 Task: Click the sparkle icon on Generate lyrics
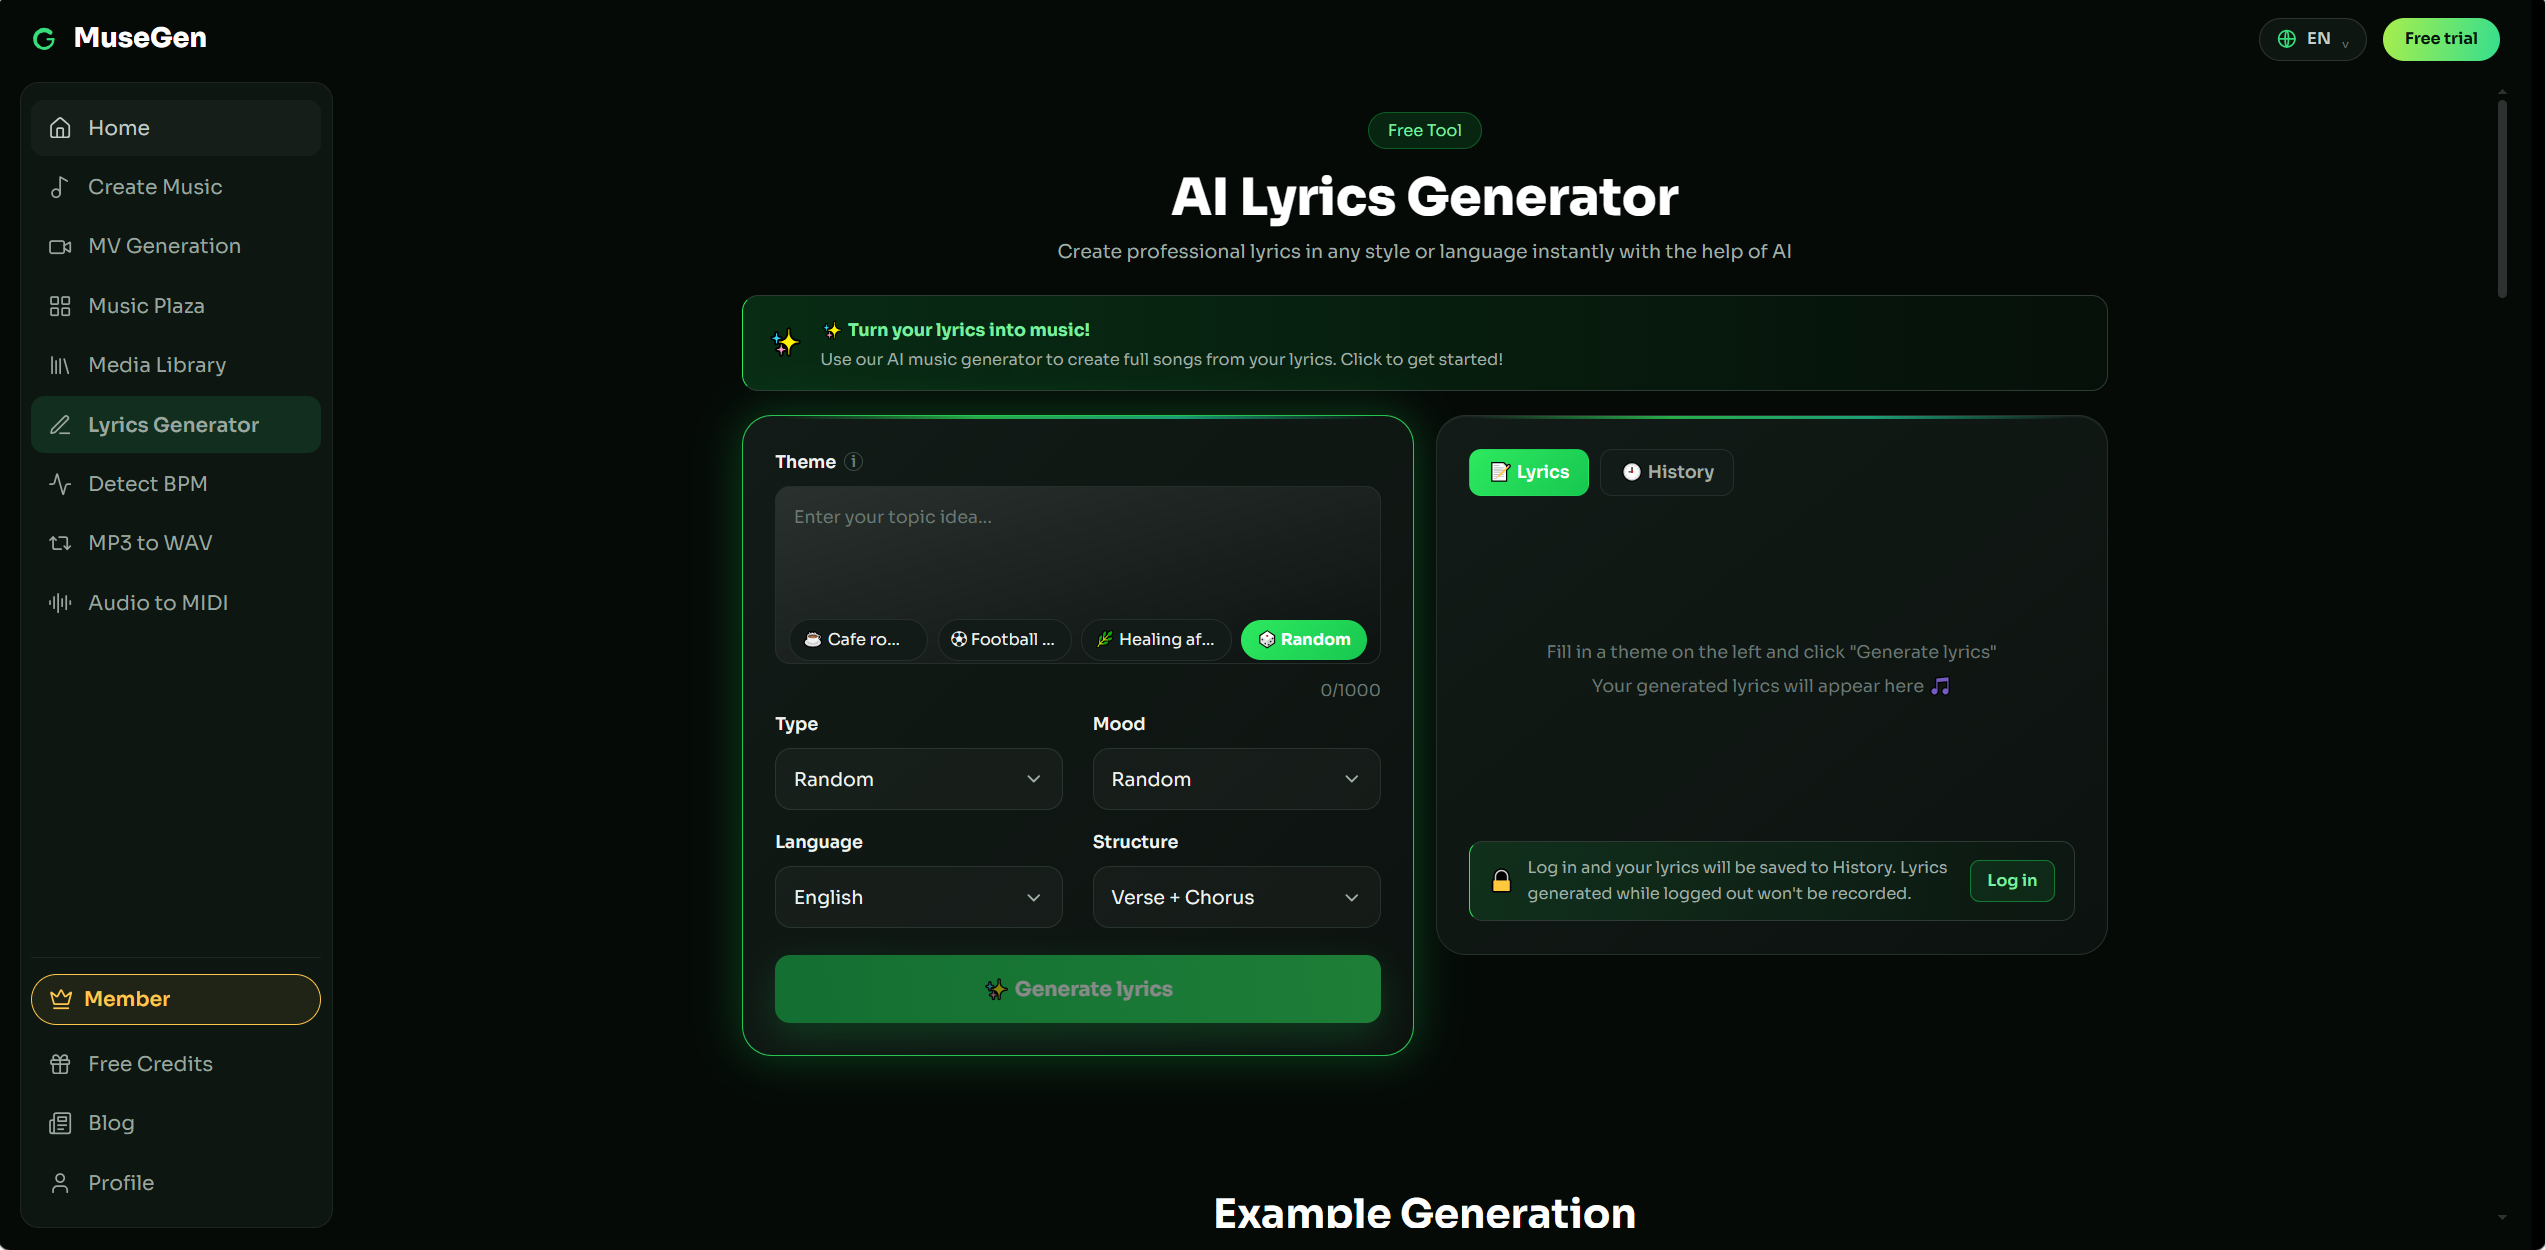point(996,989)
